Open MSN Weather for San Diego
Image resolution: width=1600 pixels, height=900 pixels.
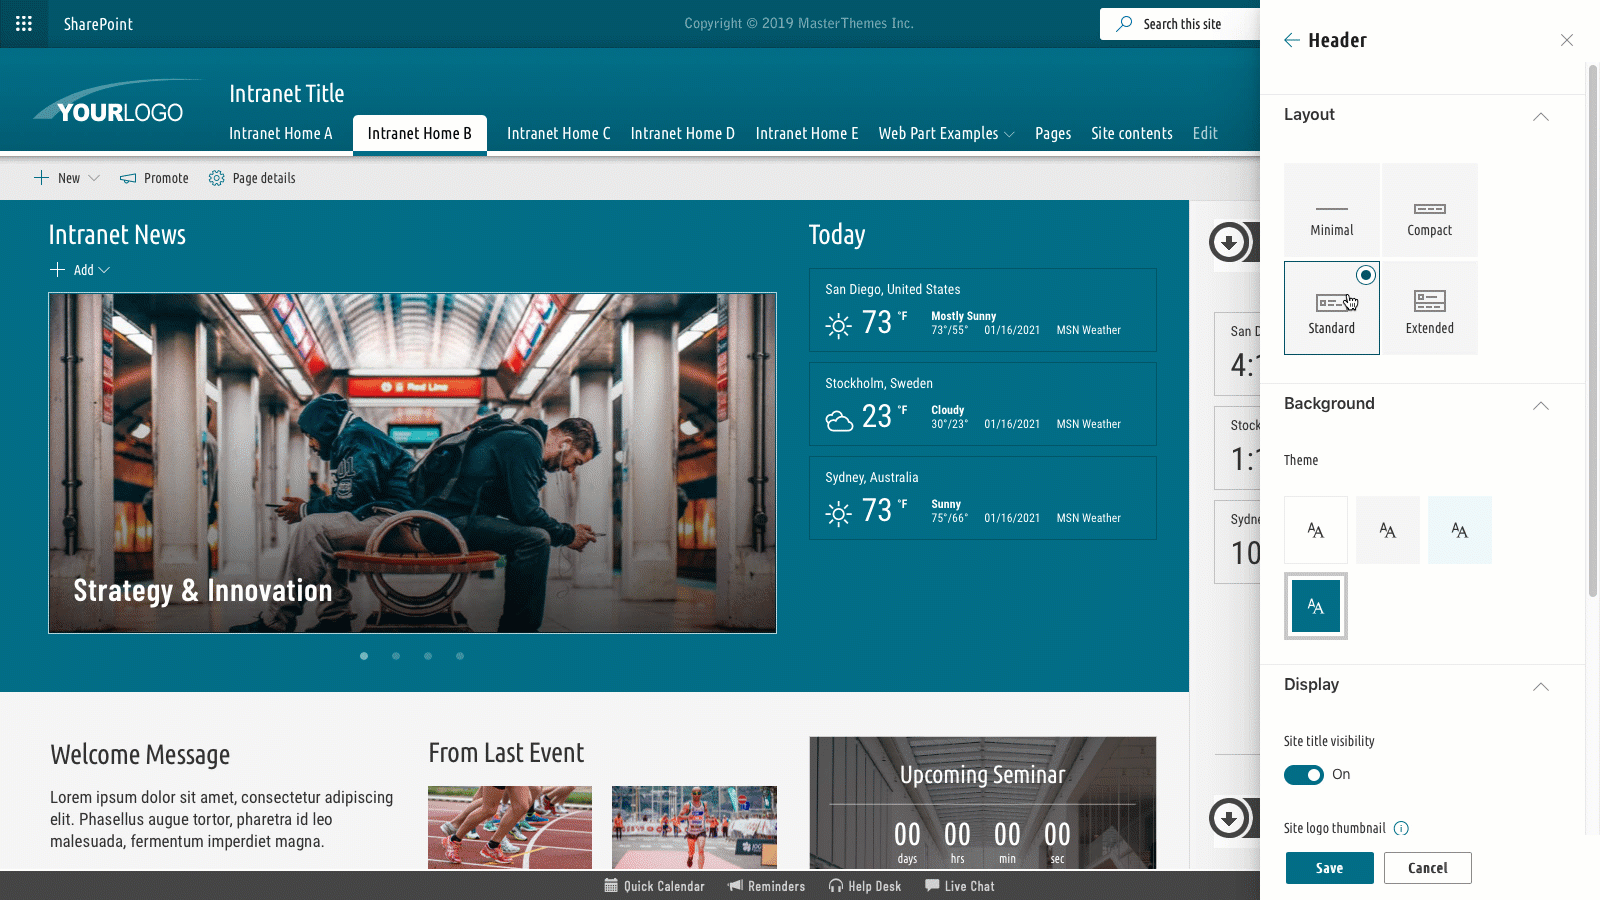(x=1088, y=330)
